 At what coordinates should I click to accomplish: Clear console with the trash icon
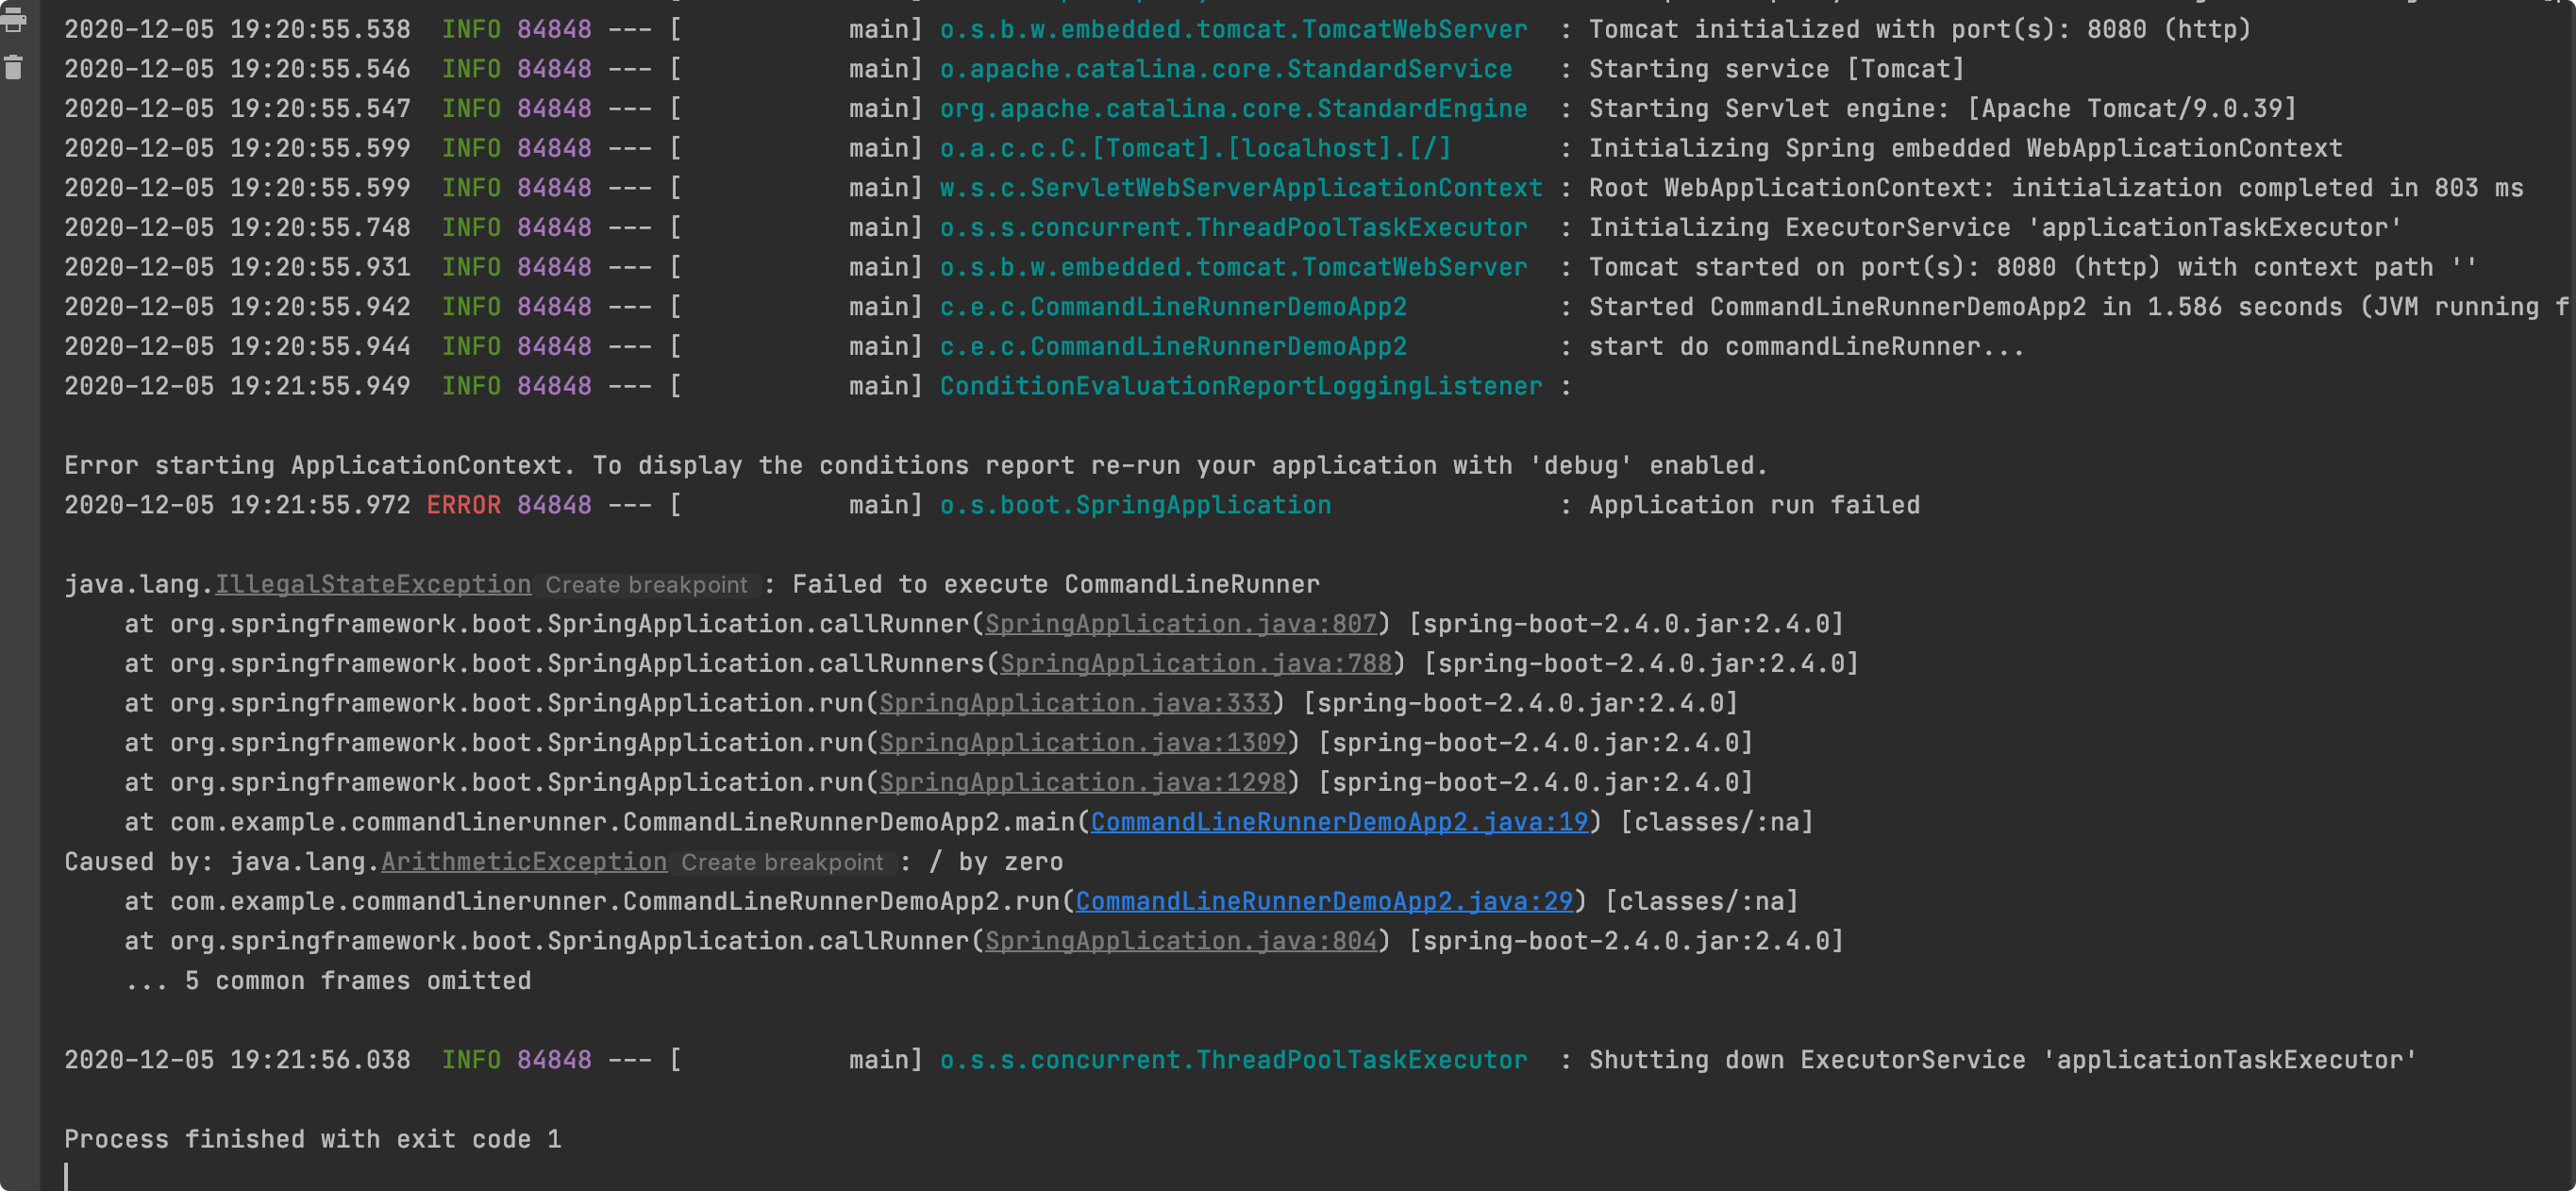coord(13,68)
